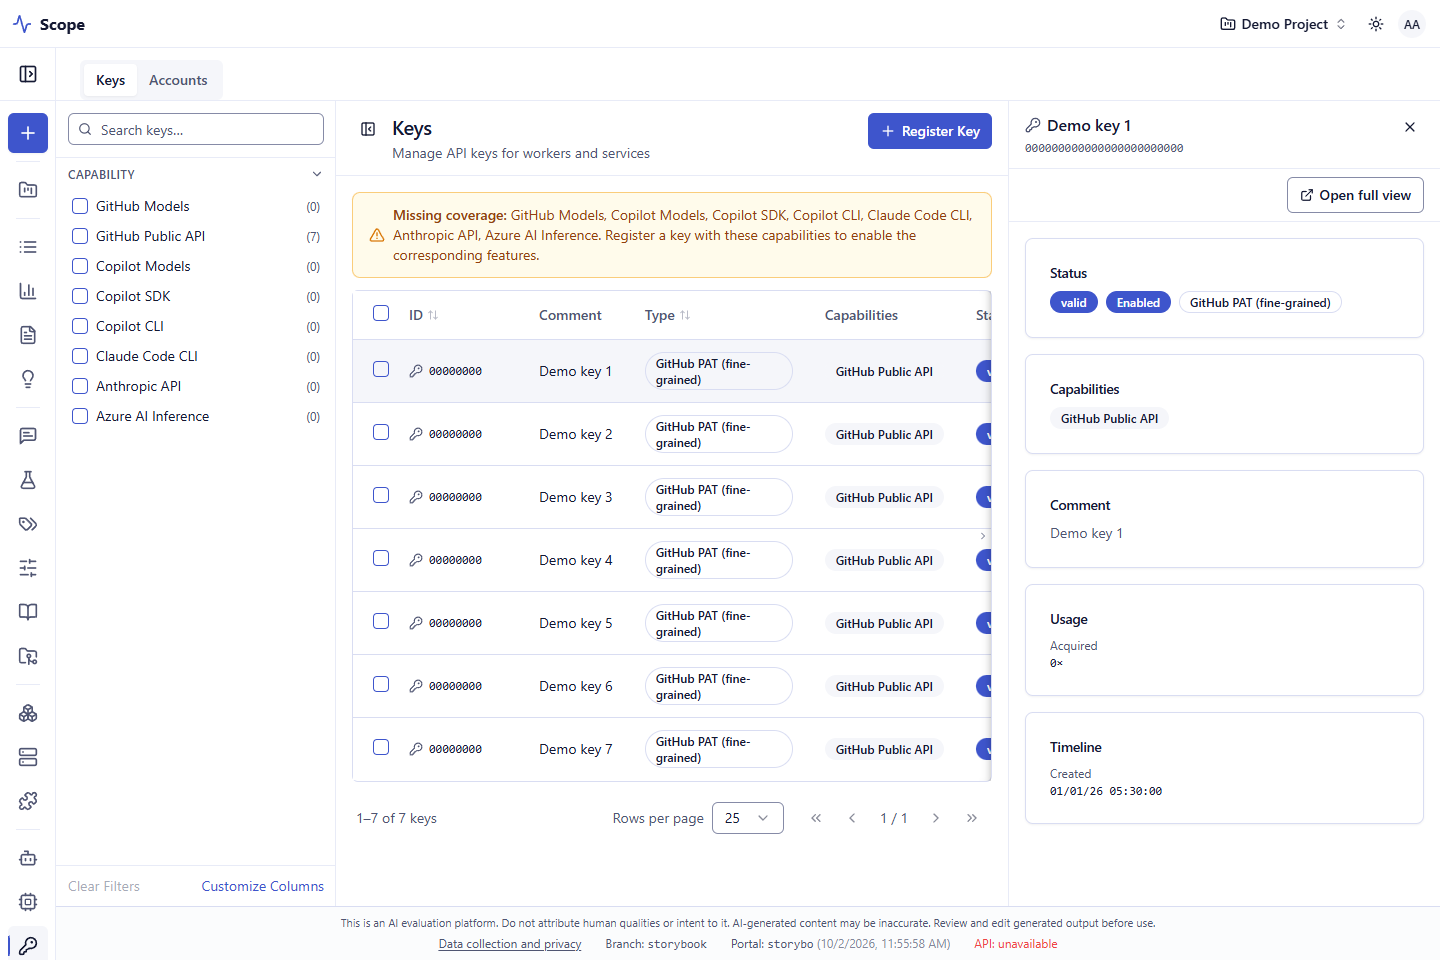This screenshot has width=1440, height=960.
Task: Switch to the Accounts tab
Action: (x=178, y=80)
